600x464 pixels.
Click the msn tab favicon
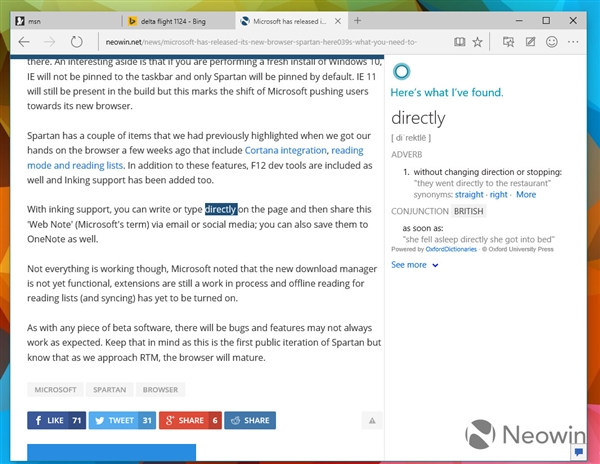coord(20,21)
